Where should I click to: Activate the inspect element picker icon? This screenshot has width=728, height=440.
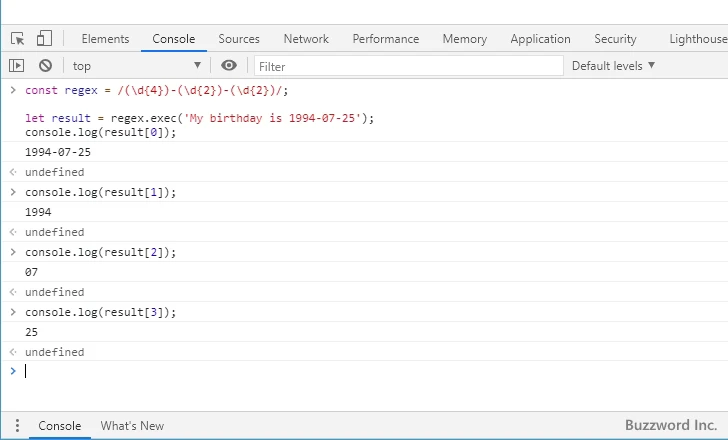18,39
